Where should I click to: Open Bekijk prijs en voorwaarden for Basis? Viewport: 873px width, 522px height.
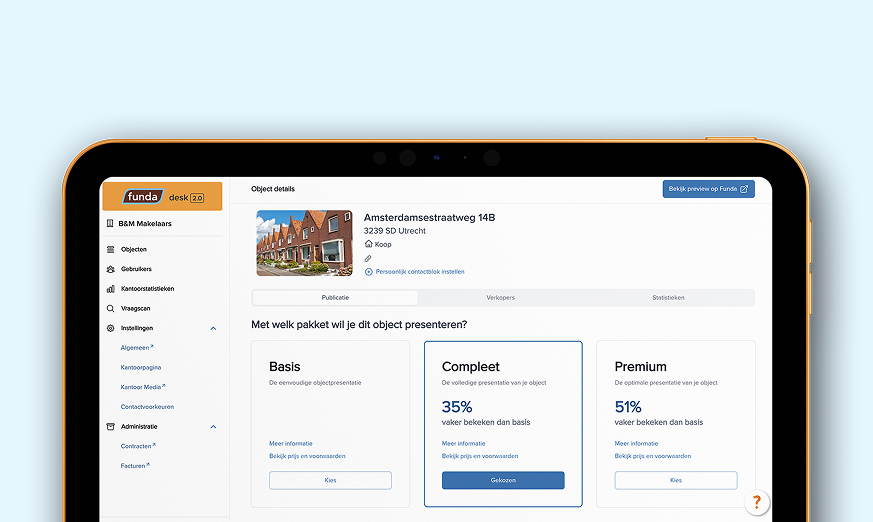click(x=307, y=456)
